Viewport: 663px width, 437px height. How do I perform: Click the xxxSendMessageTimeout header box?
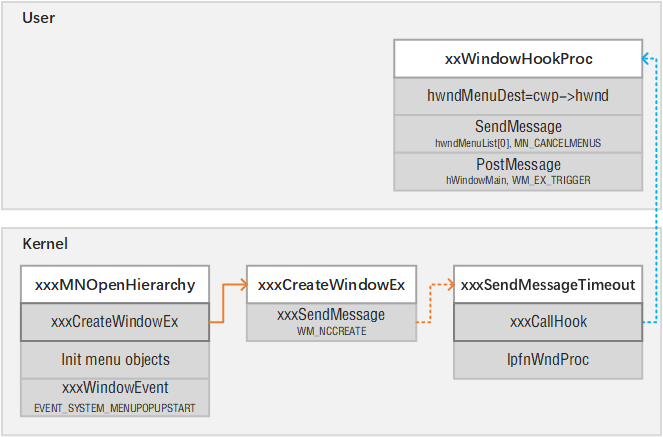[546, 285]
